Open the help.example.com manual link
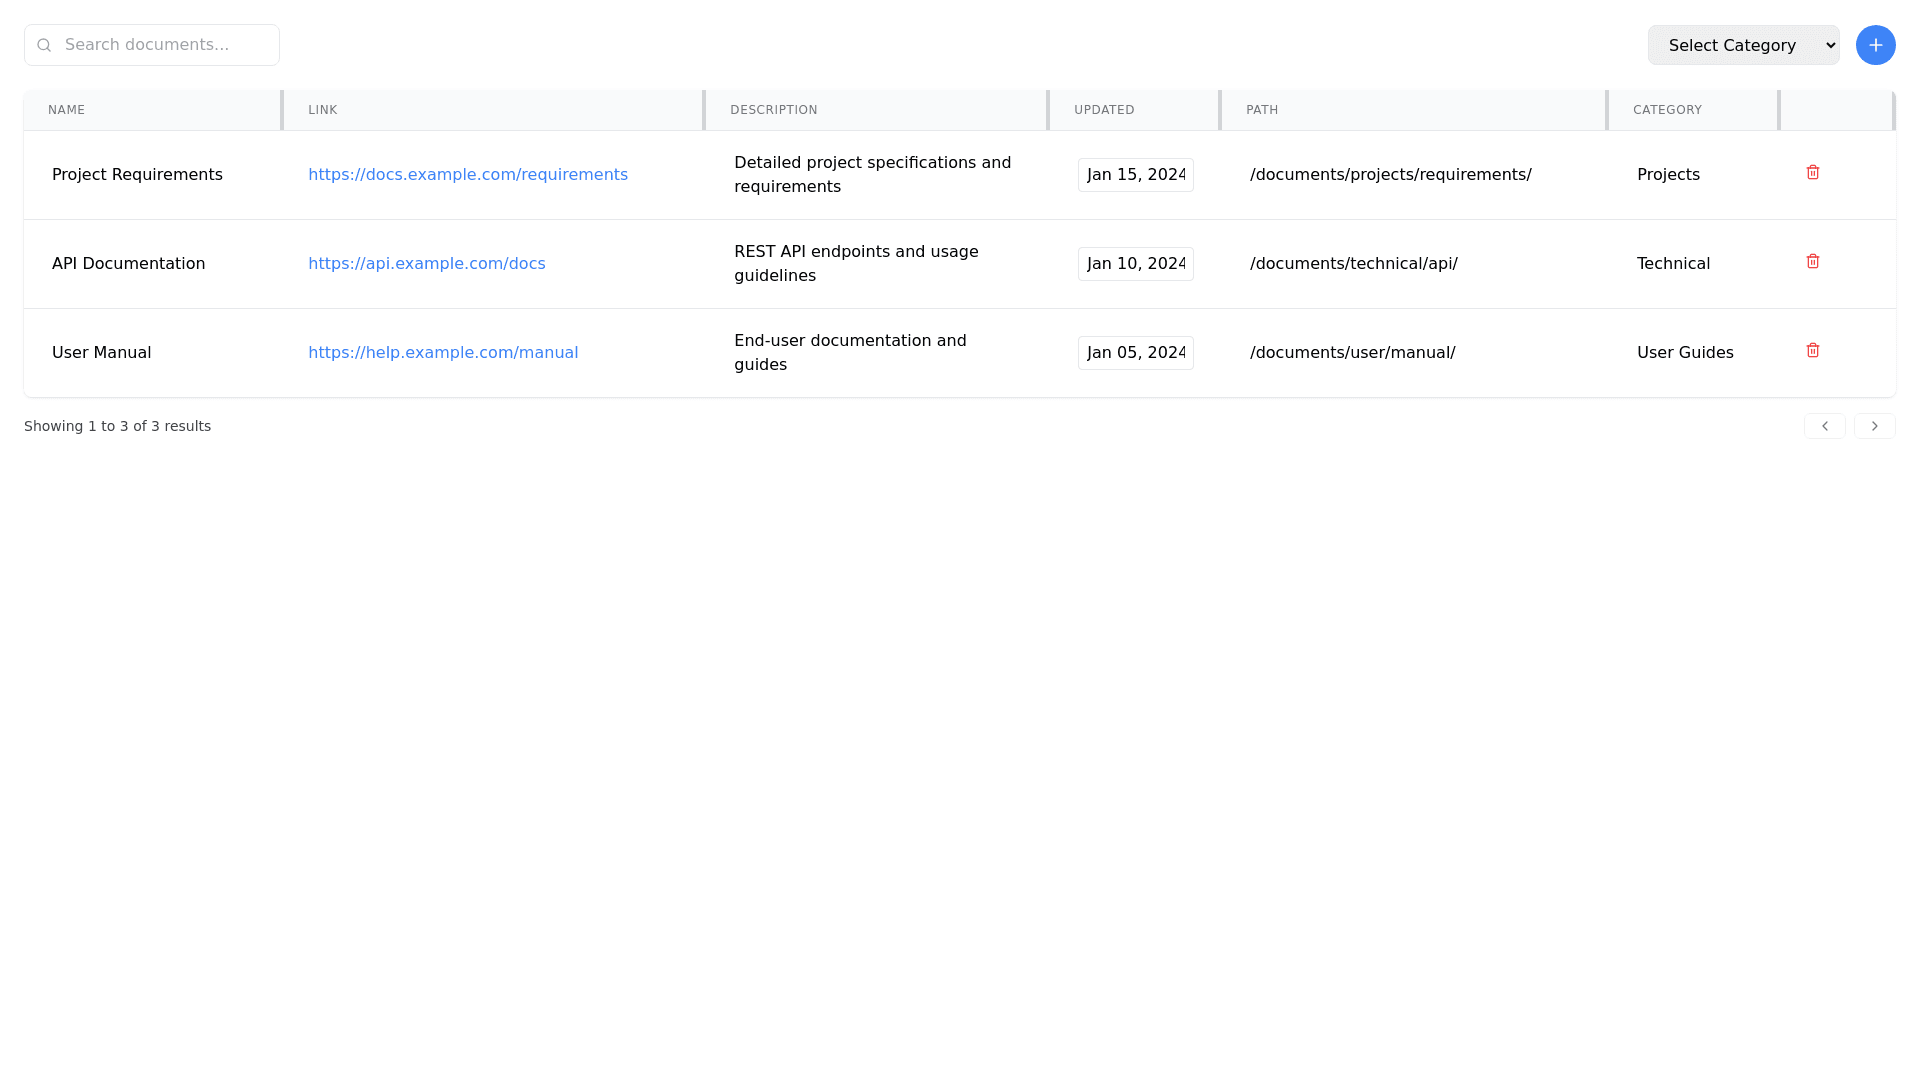The width and height of the screenshot is (1920, 1080). pyautogui.click(x=442, y=353)
